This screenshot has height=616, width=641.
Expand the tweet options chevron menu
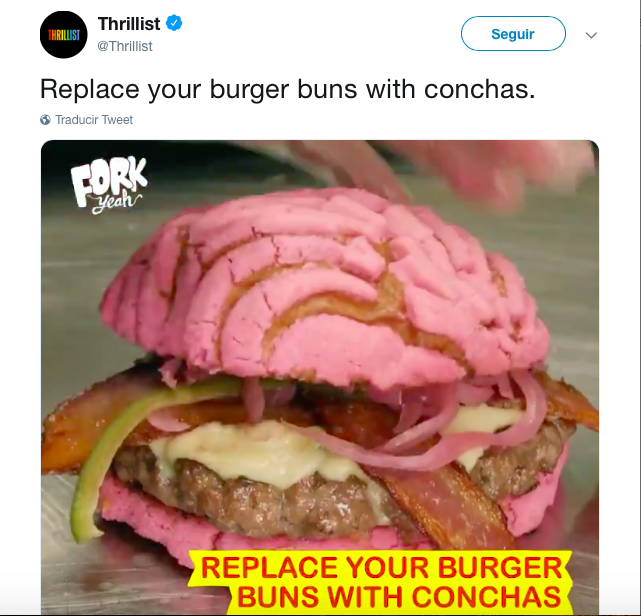(591, 35)
